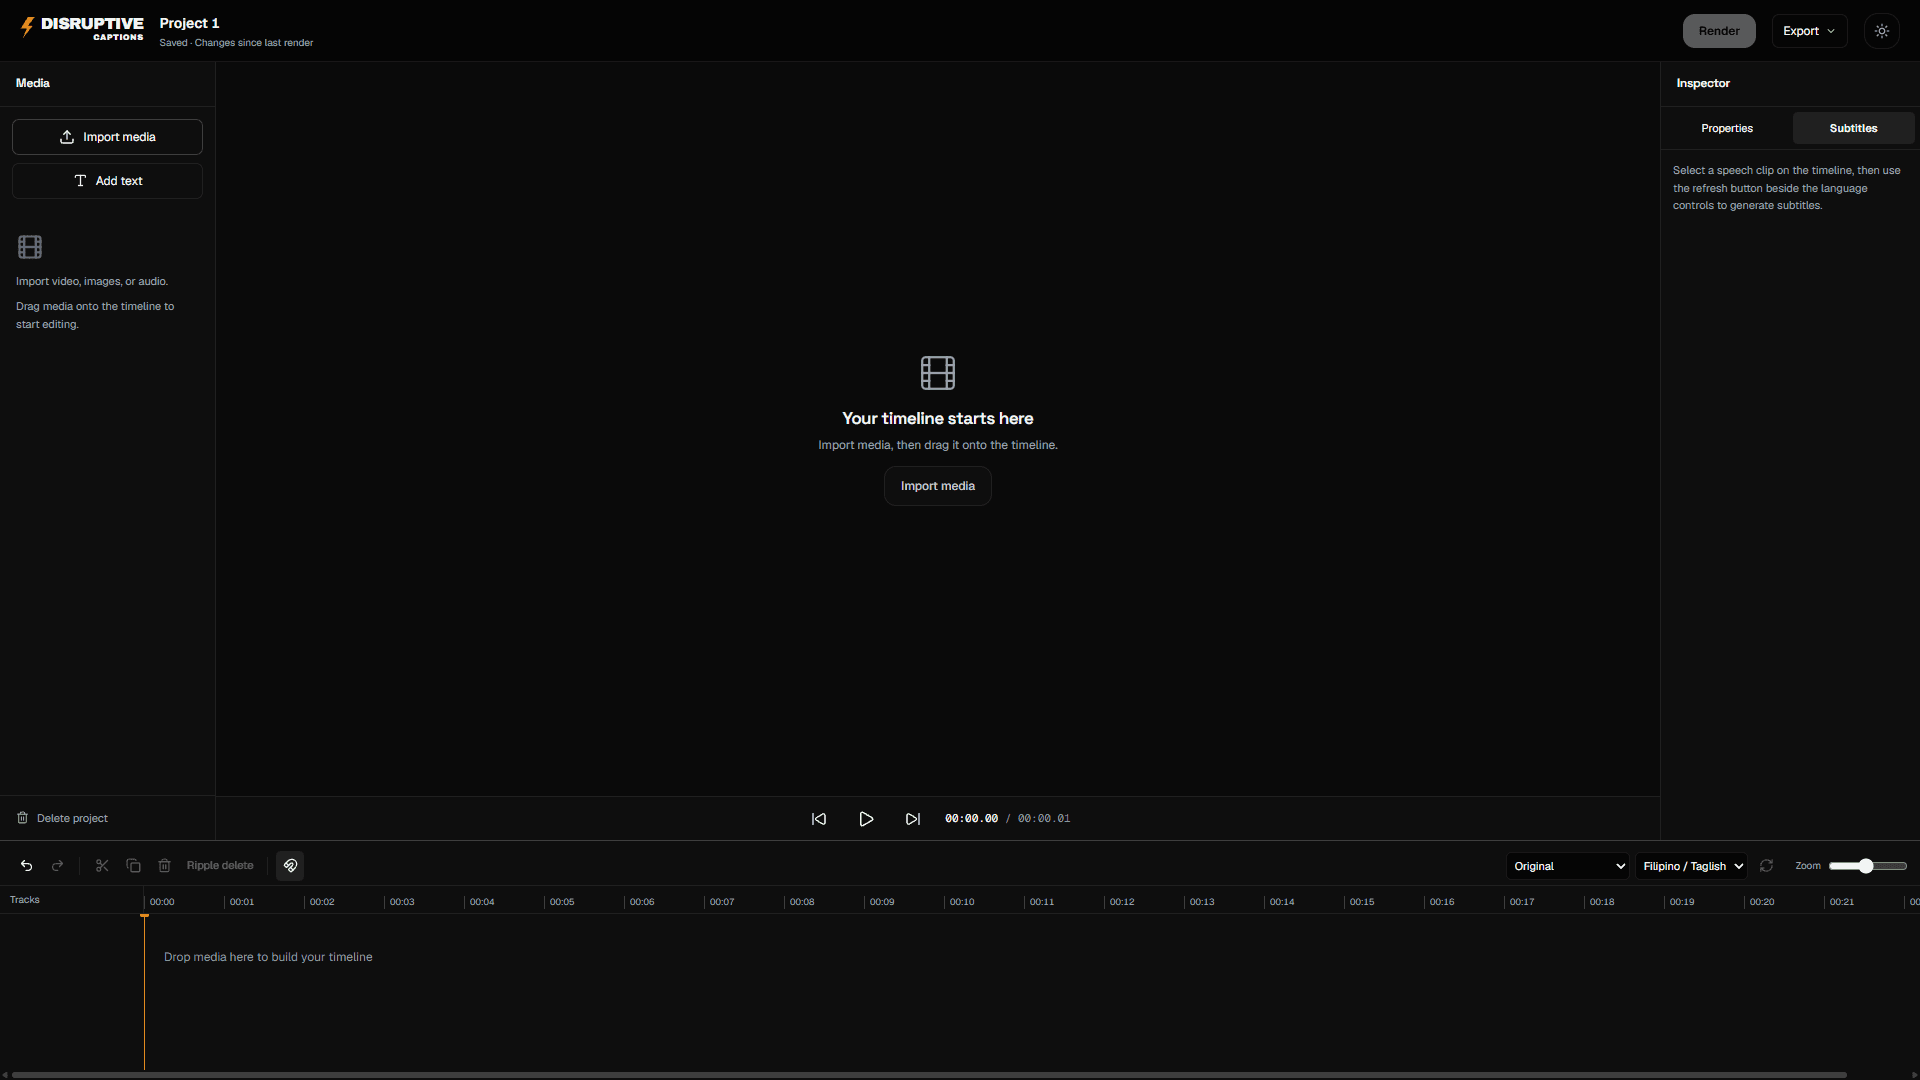Skip to the start of the timeline
This screenshot has width=1920, height=1080.
(819, 819)
